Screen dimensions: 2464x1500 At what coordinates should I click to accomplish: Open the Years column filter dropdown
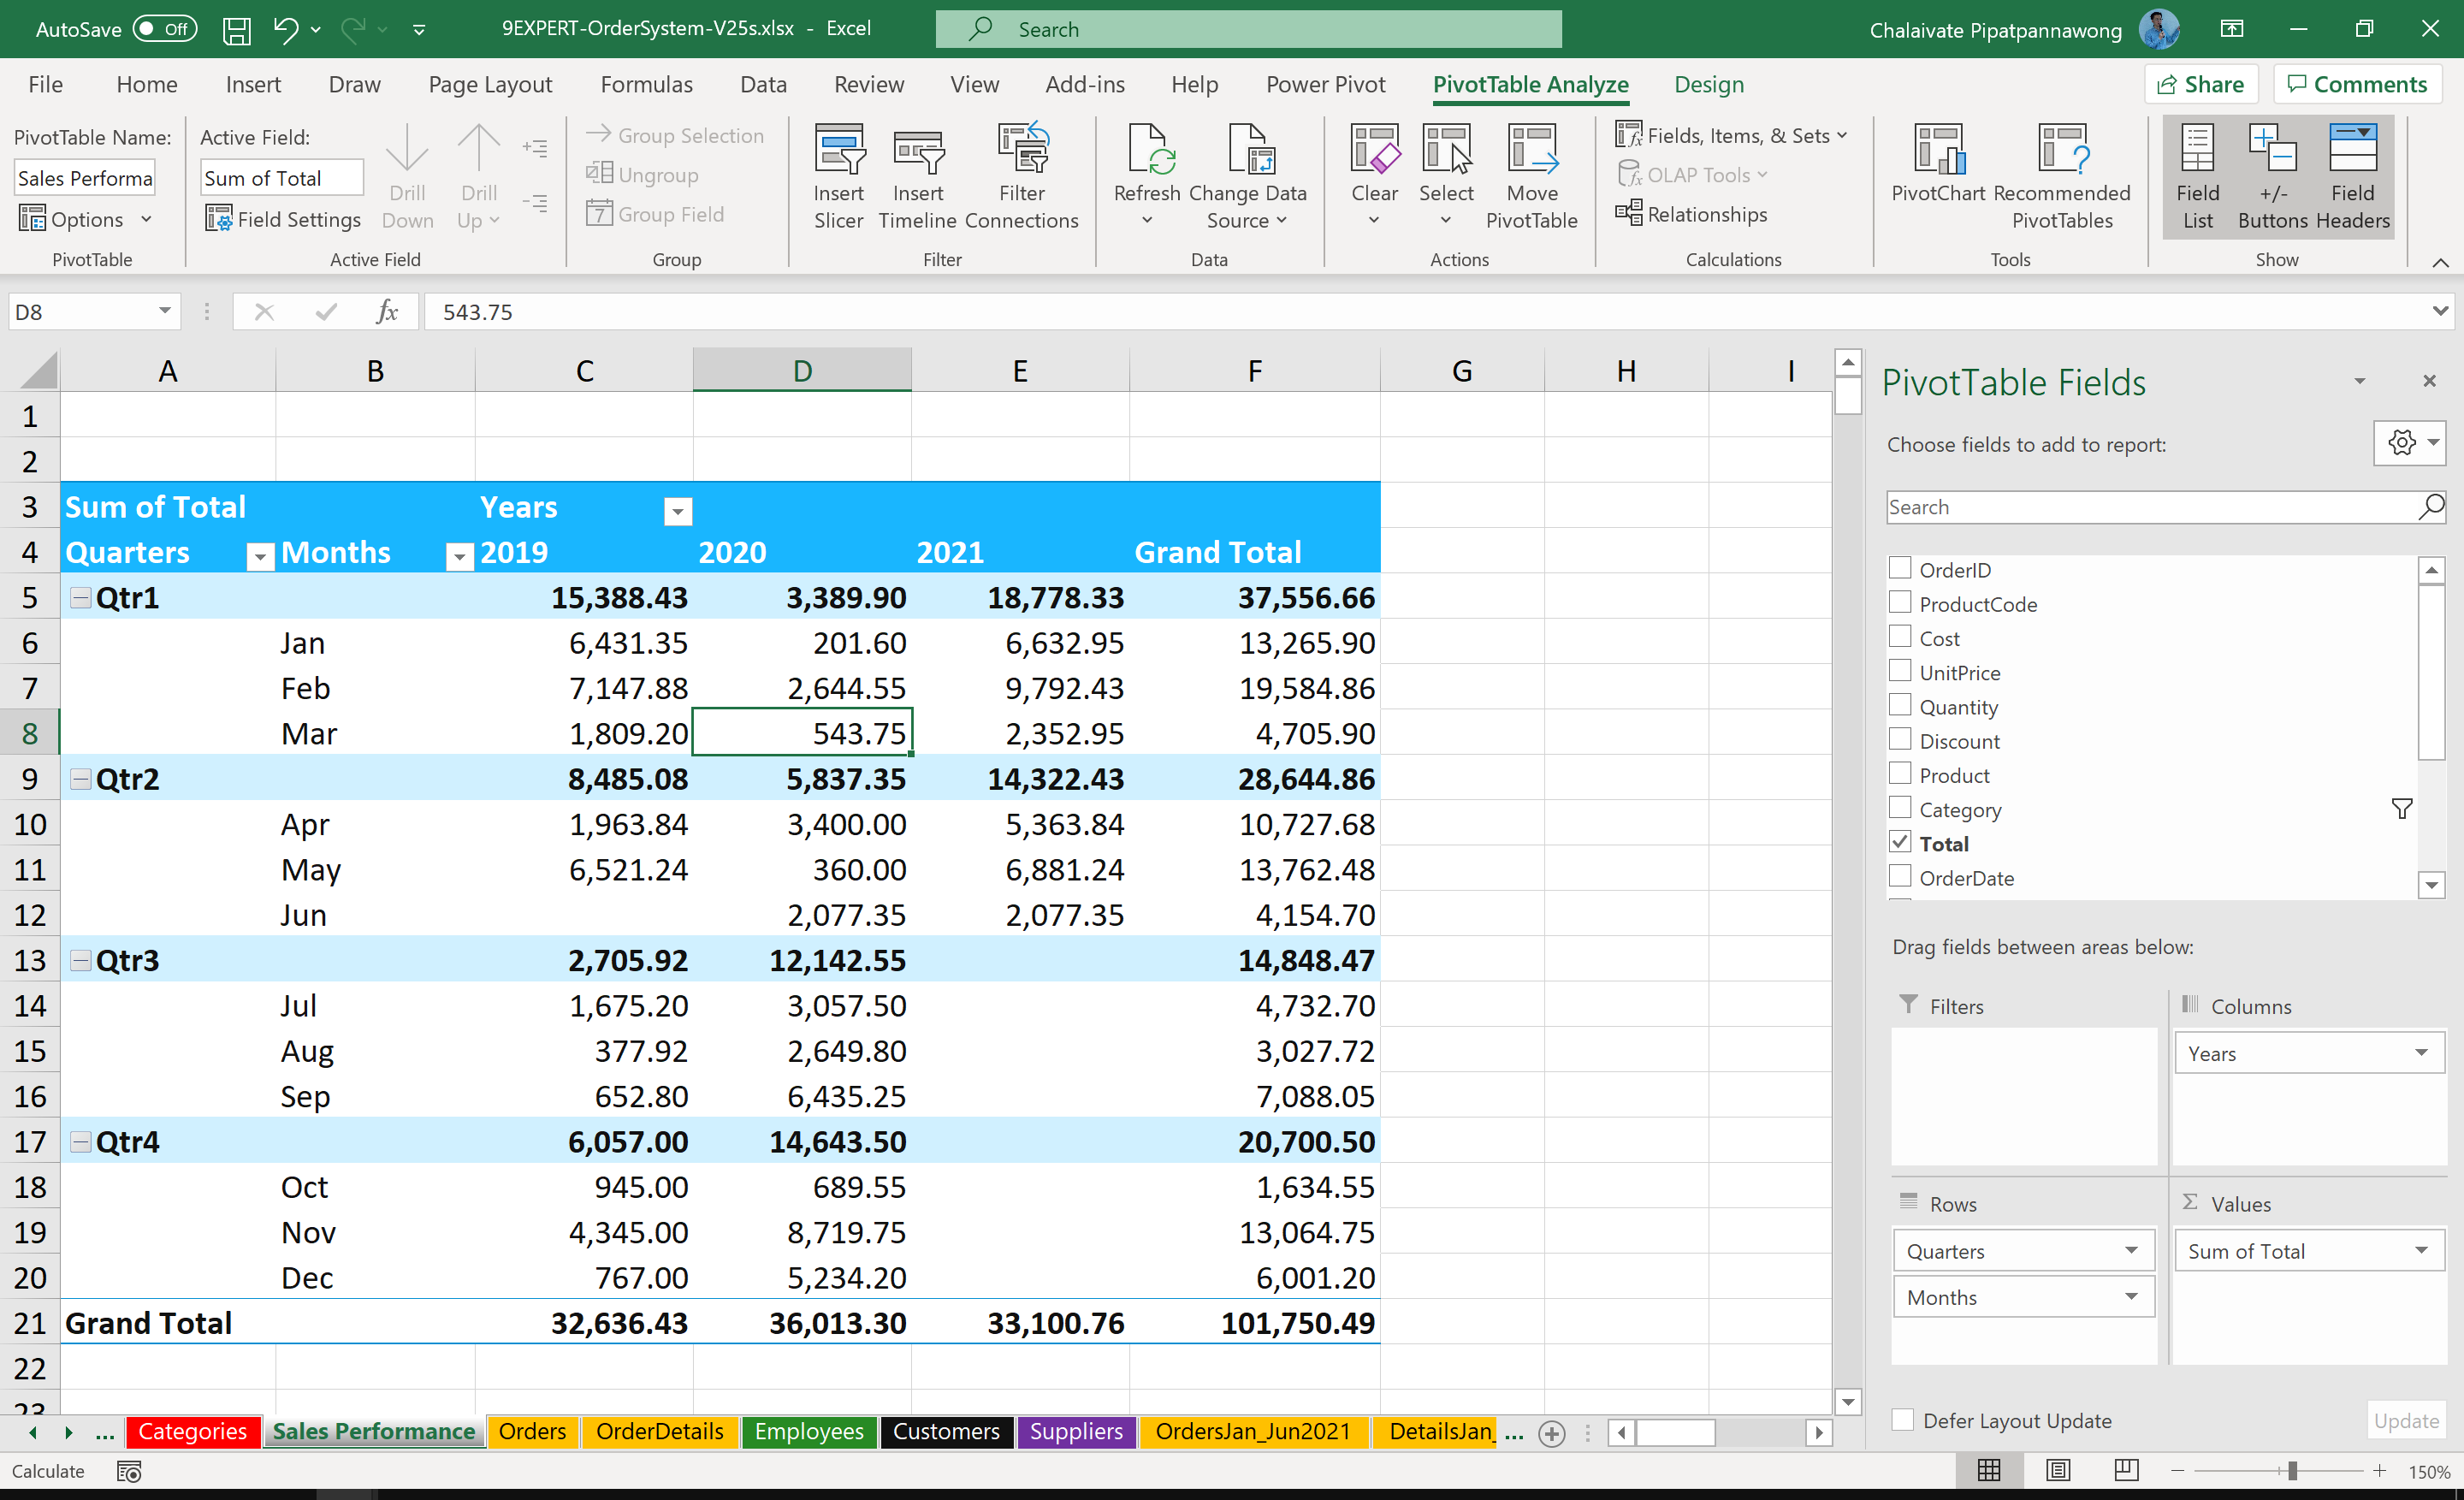click(677, 510)
